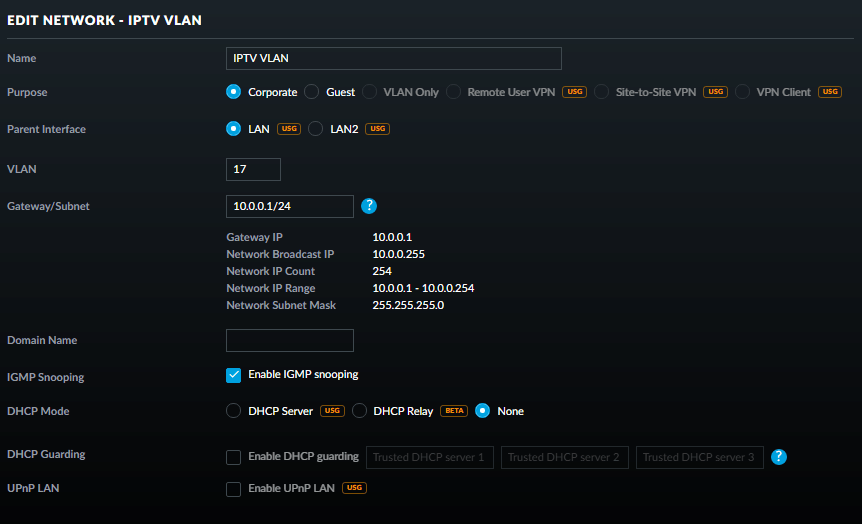
Task: Click the DHCP Mode row label
Action: (38, 411)
